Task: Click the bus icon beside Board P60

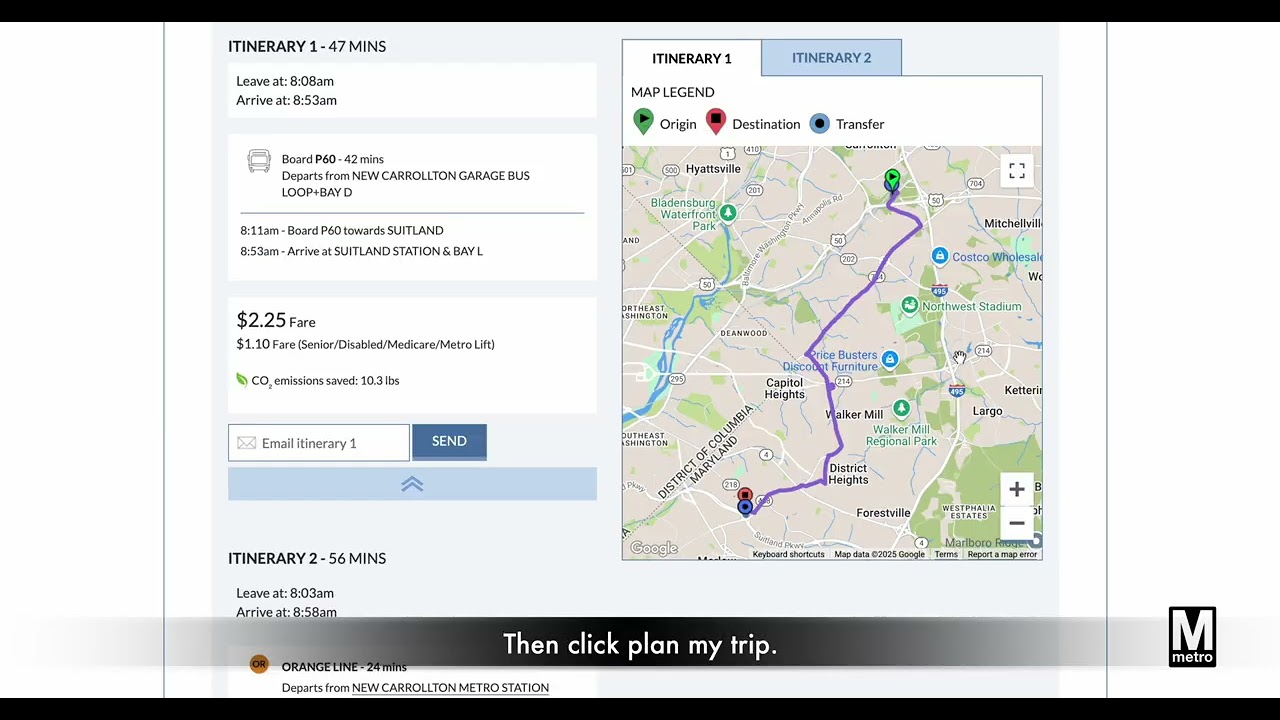Action: tap(259, 161)
